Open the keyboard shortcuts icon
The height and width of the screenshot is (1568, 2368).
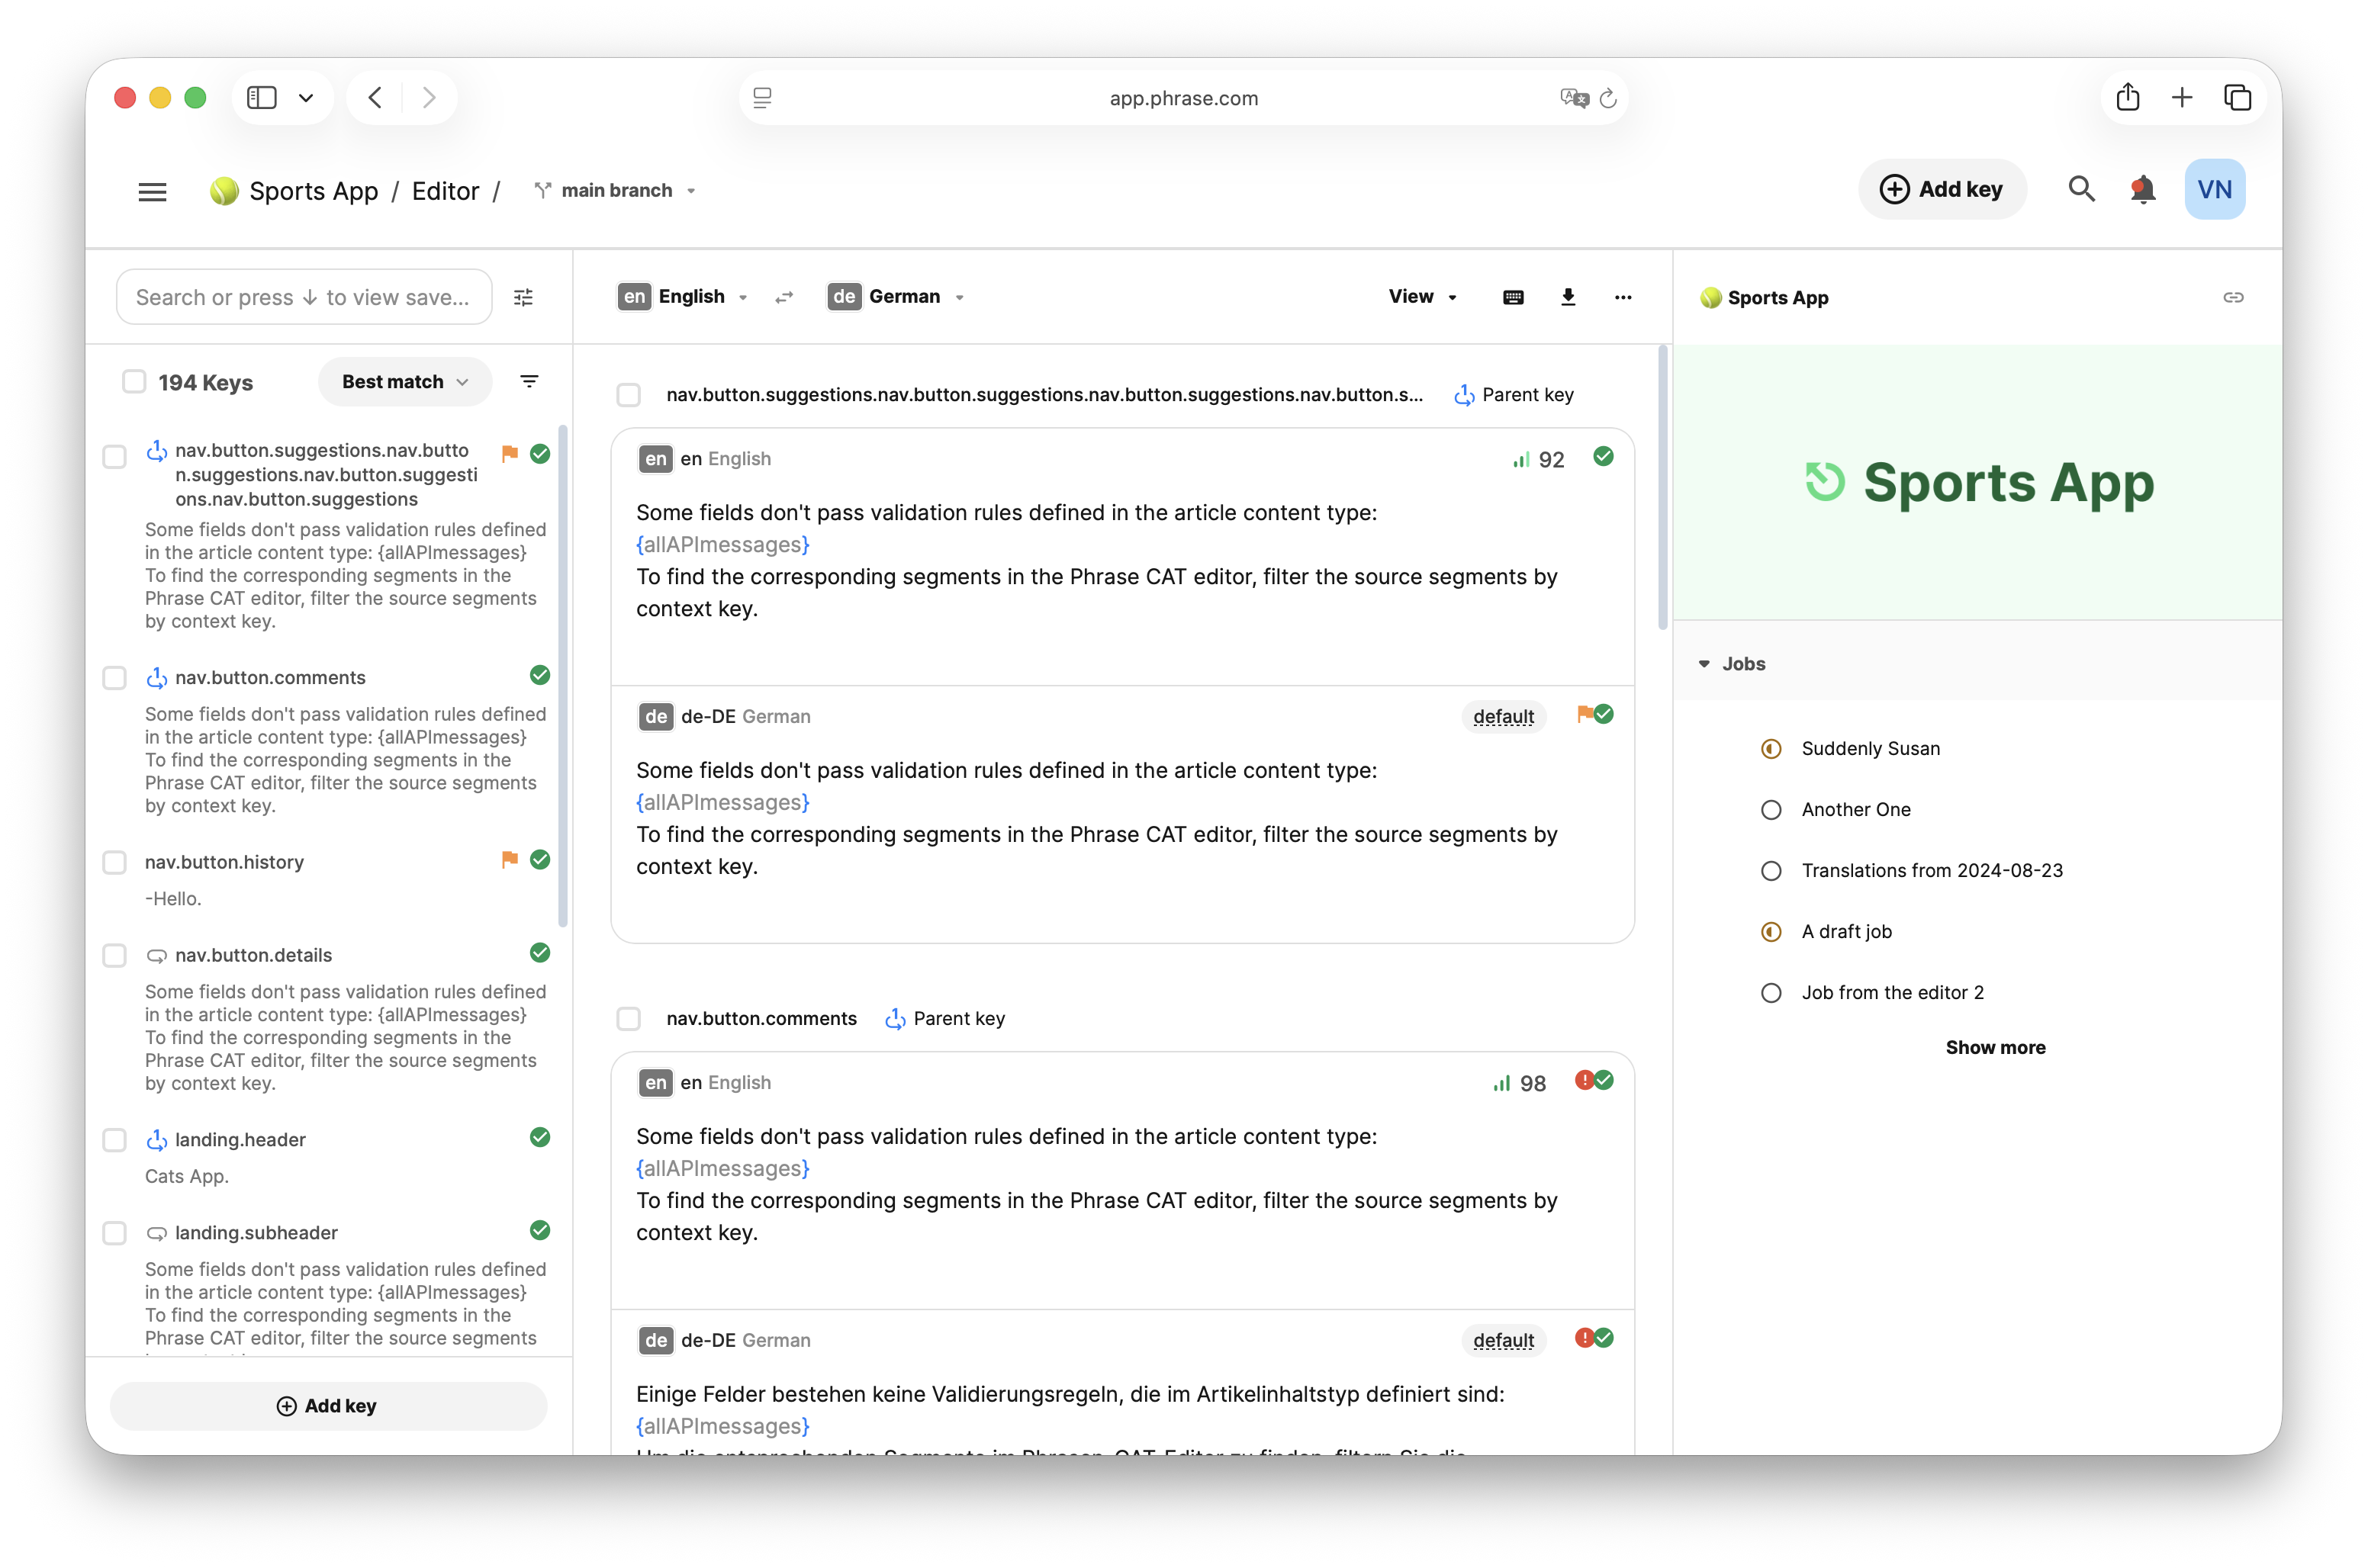point(1513,297)
